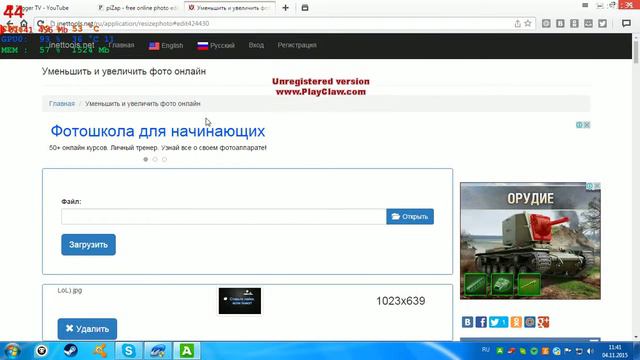Open the Регистрация signup link

[x=297, y=45]
